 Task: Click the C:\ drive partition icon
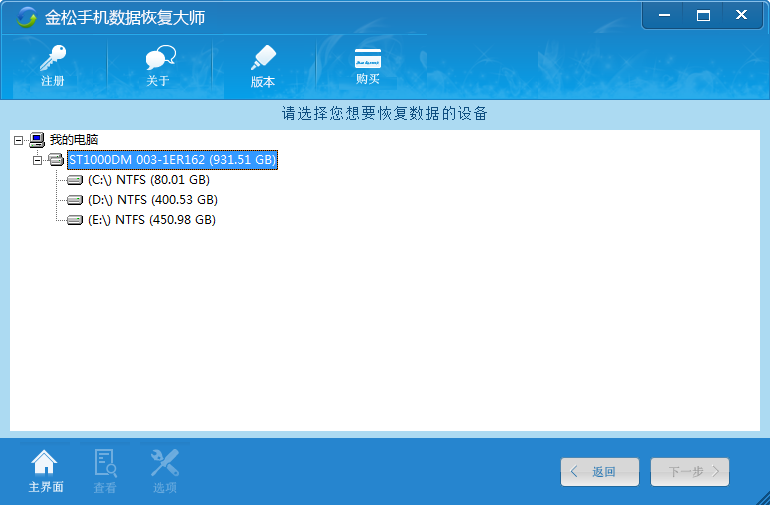click(x=75, y=180)
